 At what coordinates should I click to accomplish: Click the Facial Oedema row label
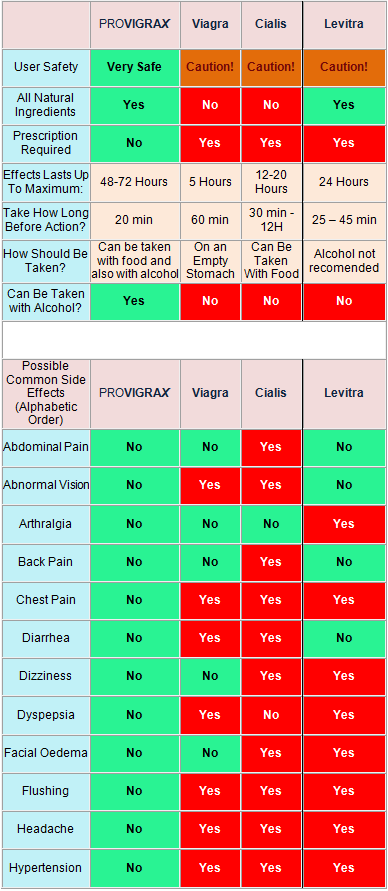coord(45,753)
